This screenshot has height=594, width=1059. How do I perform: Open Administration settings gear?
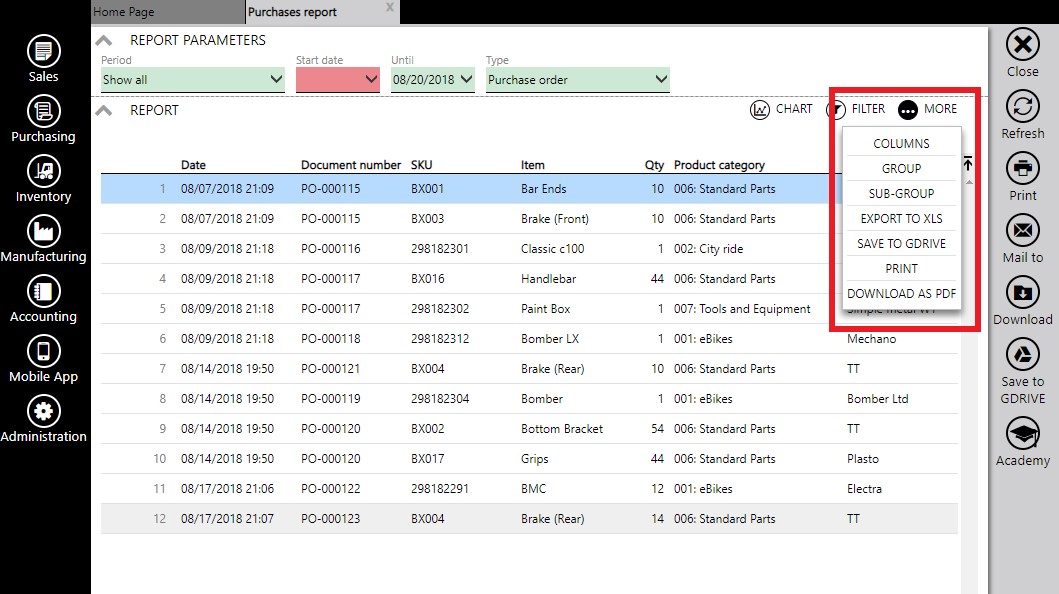tap(43, 411)
